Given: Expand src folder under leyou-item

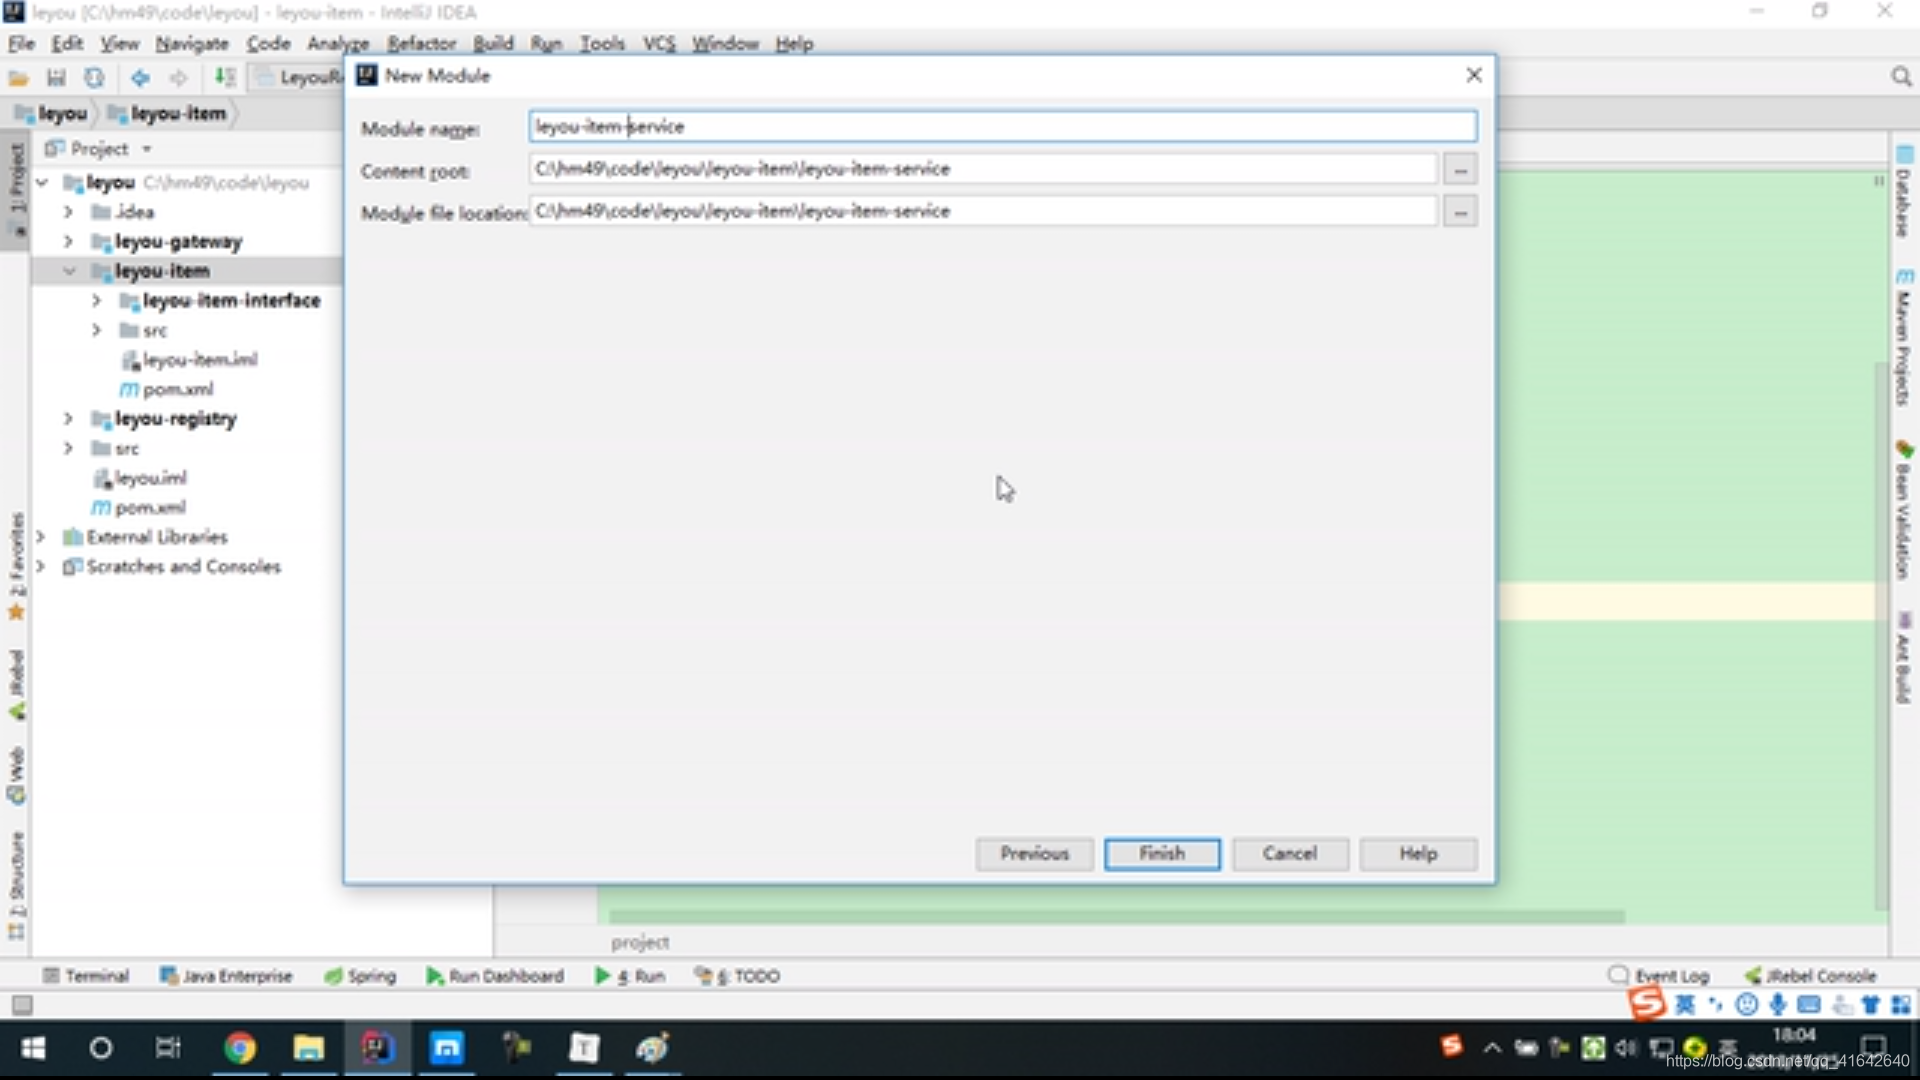Looking at the screenshot, I should [x=96, y=330].
